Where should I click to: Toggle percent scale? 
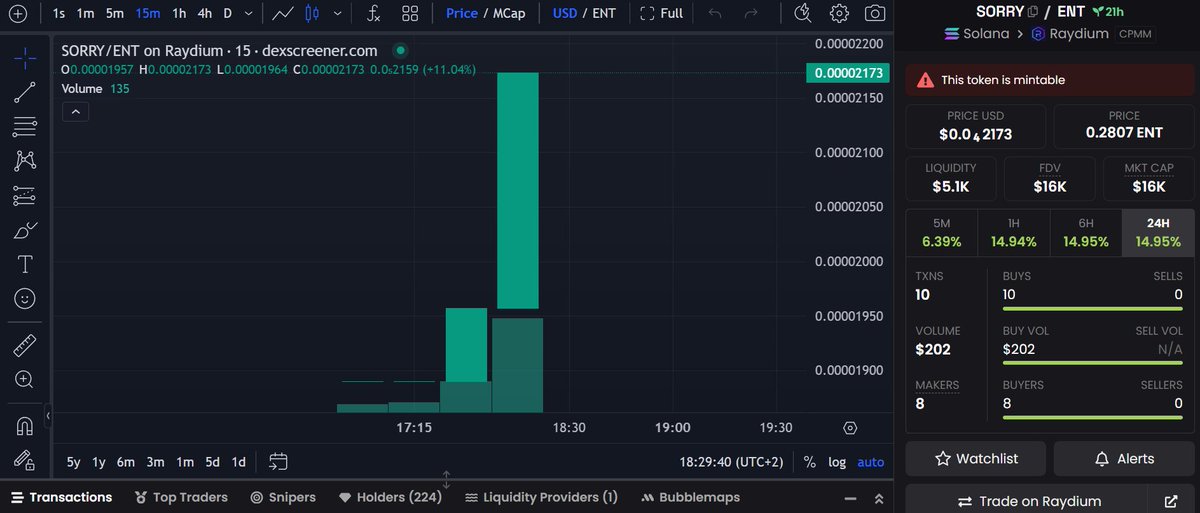(x=809, y=462)
